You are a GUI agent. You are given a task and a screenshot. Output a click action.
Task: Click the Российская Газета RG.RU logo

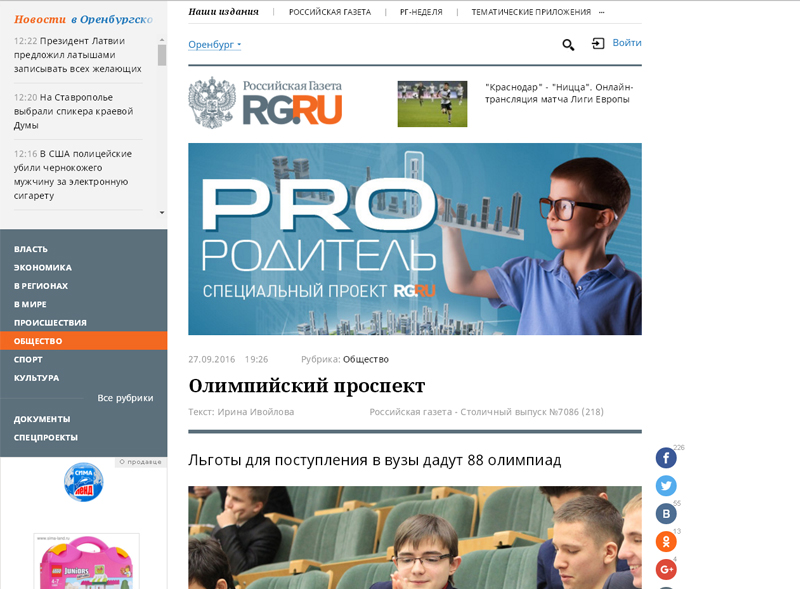(265, 102)
